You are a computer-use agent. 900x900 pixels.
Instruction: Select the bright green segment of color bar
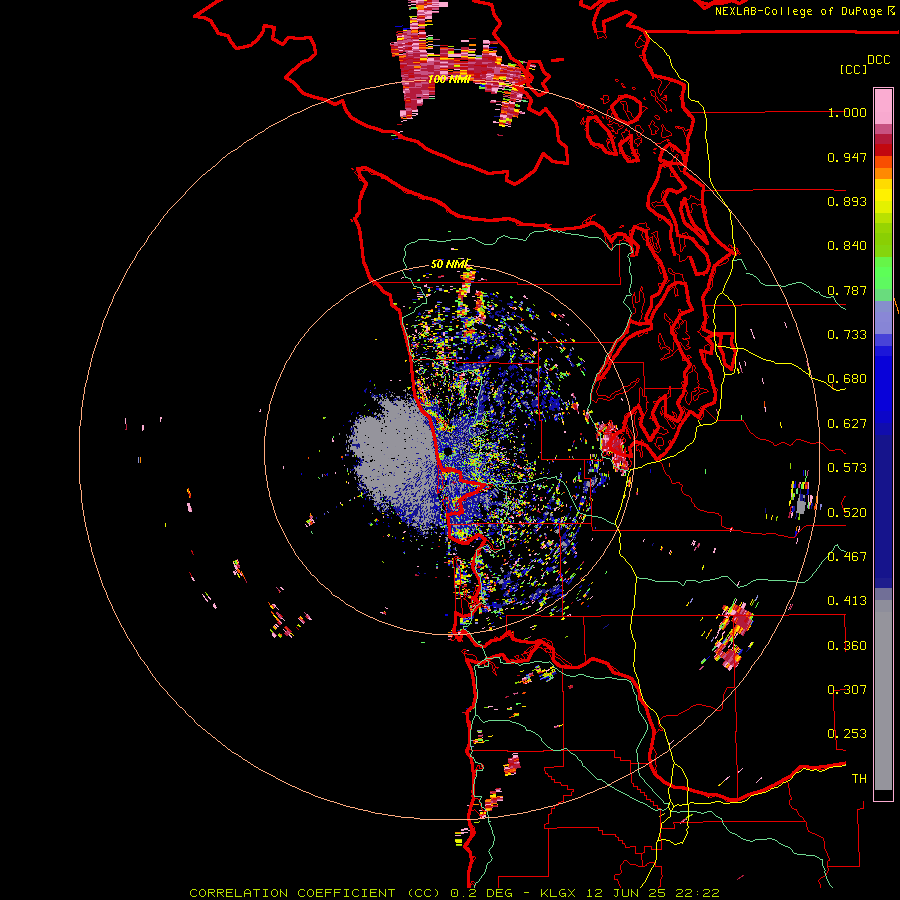(x=883, y=273)
